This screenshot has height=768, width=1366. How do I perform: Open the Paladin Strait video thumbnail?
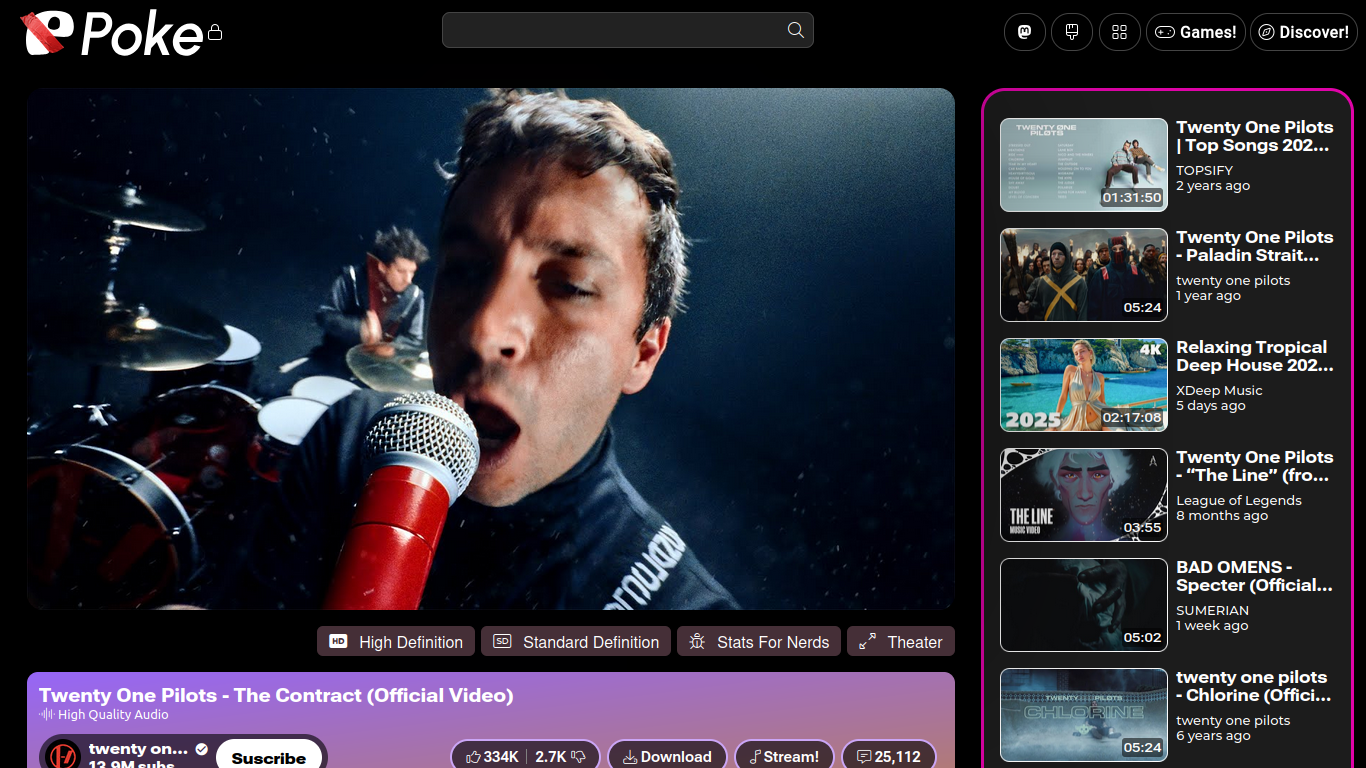pyautogui.click(x=1083, y=275)
